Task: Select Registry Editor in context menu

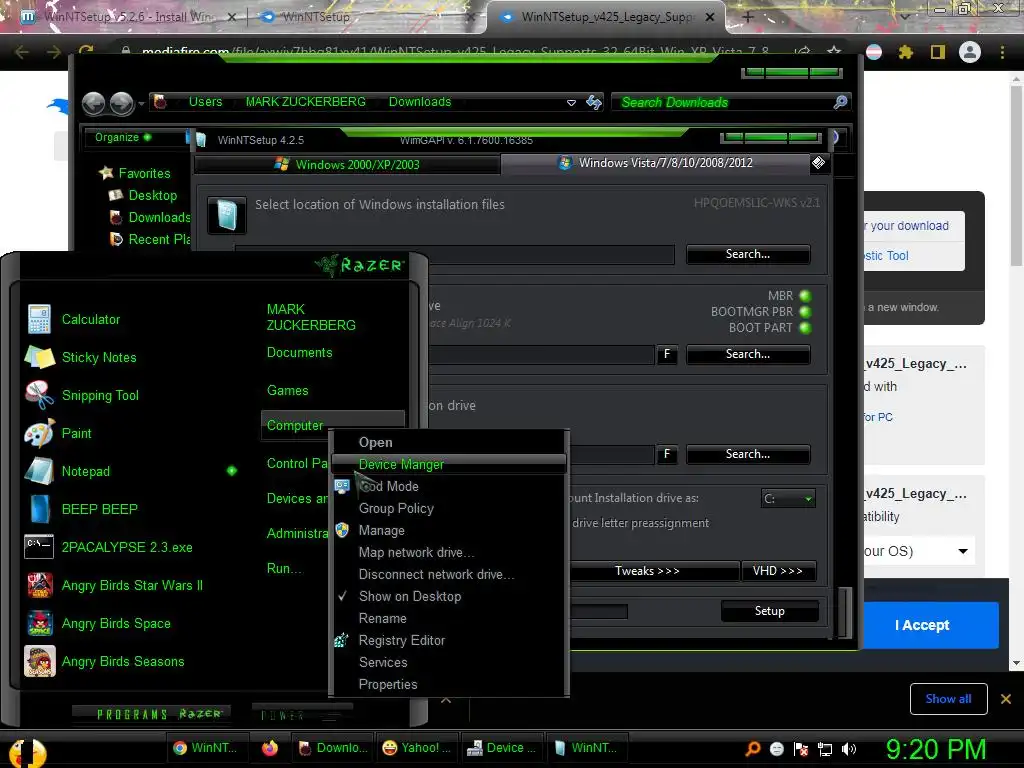Action: (402, 640)
